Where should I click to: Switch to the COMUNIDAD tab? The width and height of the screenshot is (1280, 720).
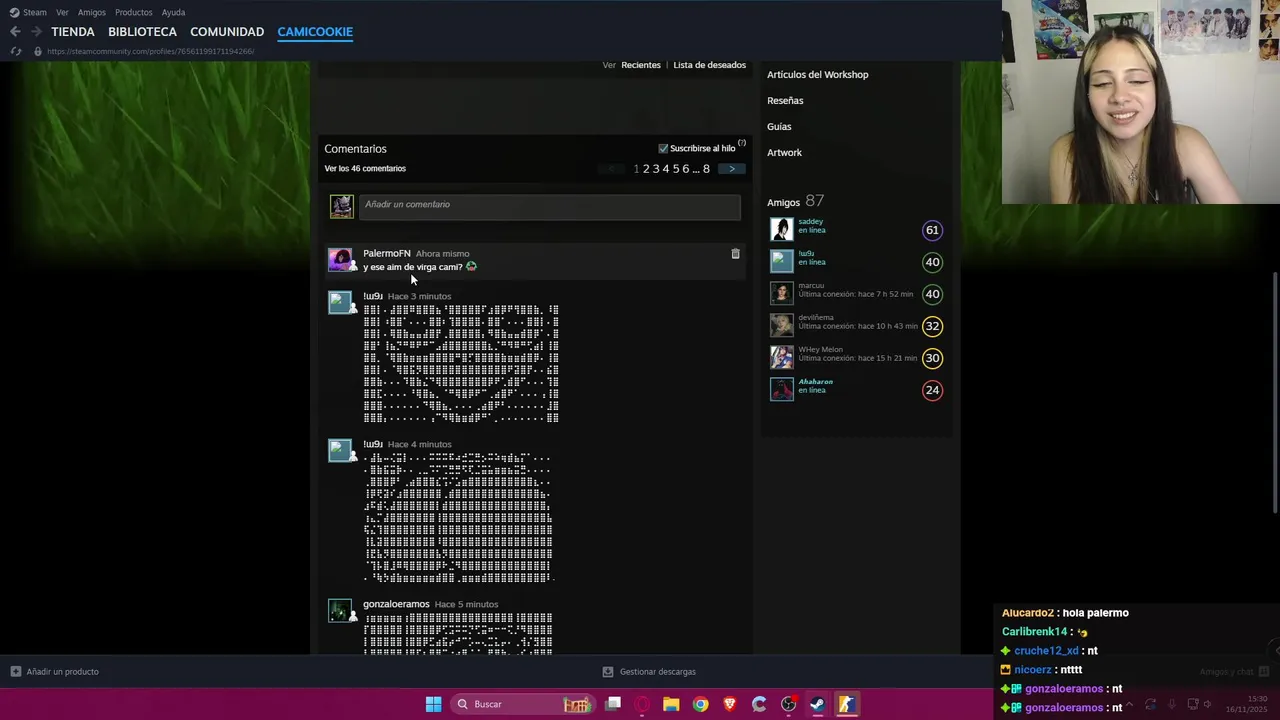[x=227, y=32]
